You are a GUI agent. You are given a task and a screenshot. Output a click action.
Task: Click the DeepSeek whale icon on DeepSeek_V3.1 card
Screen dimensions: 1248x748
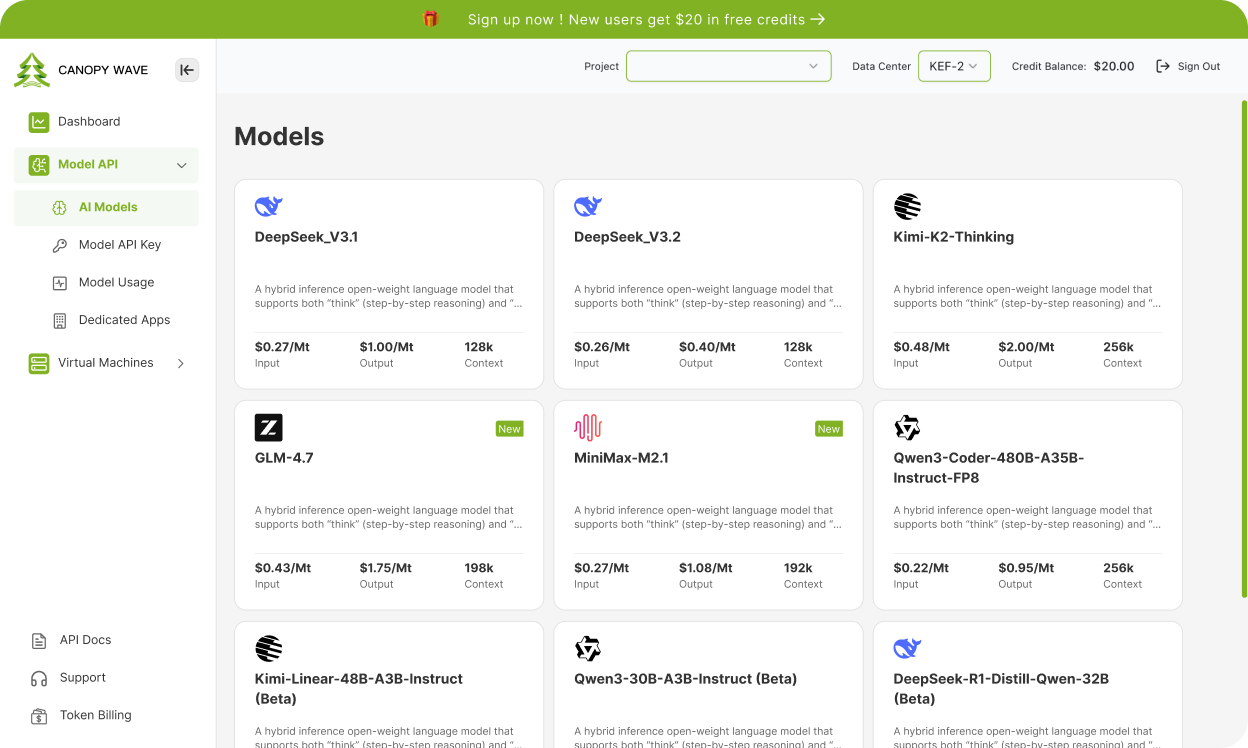[x=267, y=206]
